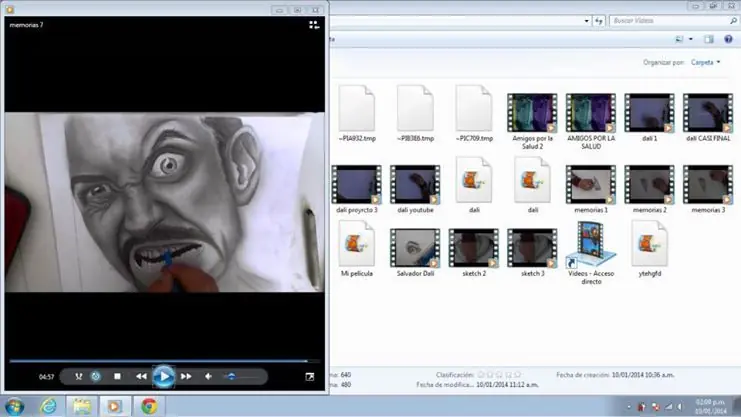The width and height of the screenshot is (741, 417).
Task: Select the memorias 3 video
Action: 708,189
